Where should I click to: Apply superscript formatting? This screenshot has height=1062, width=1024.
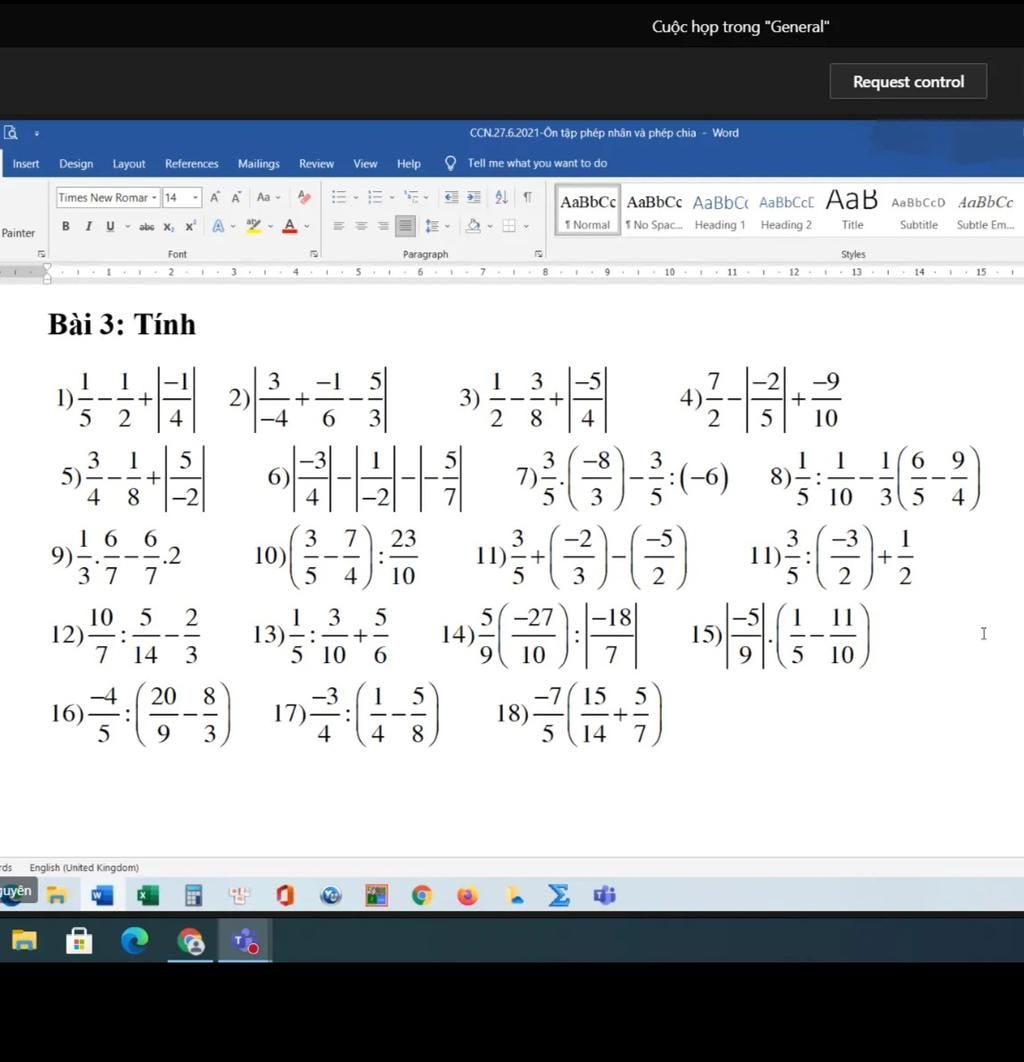pyautogui.click(x=191, y=226)
